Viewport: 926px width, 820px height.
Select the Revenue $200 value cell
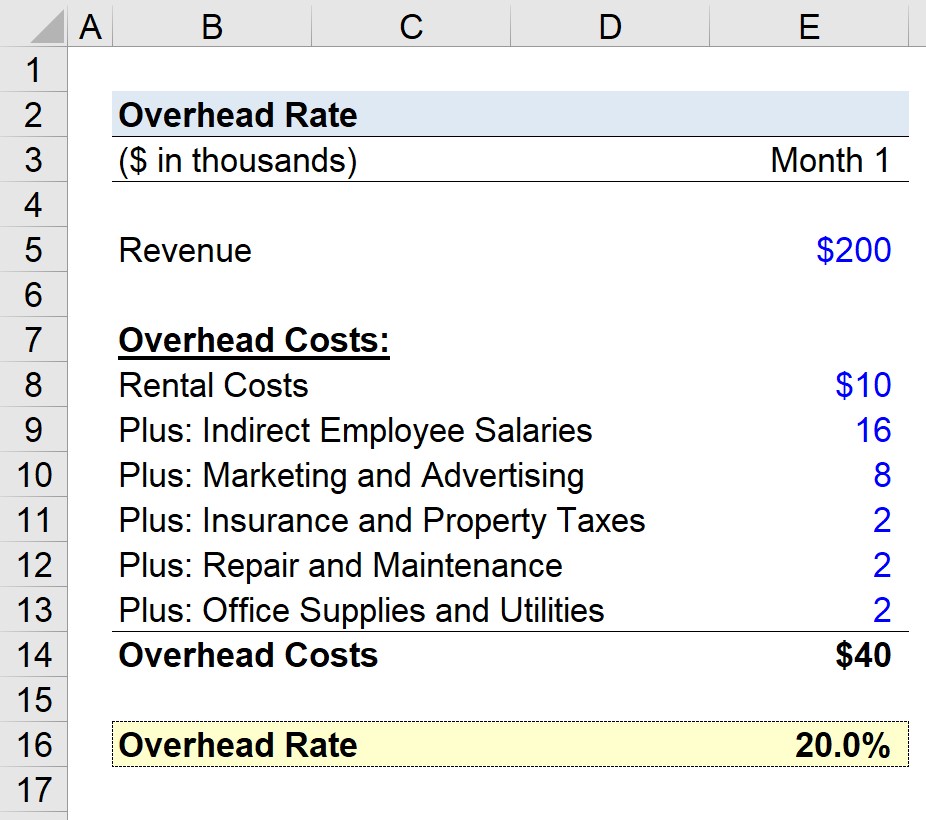click(810, 250)
